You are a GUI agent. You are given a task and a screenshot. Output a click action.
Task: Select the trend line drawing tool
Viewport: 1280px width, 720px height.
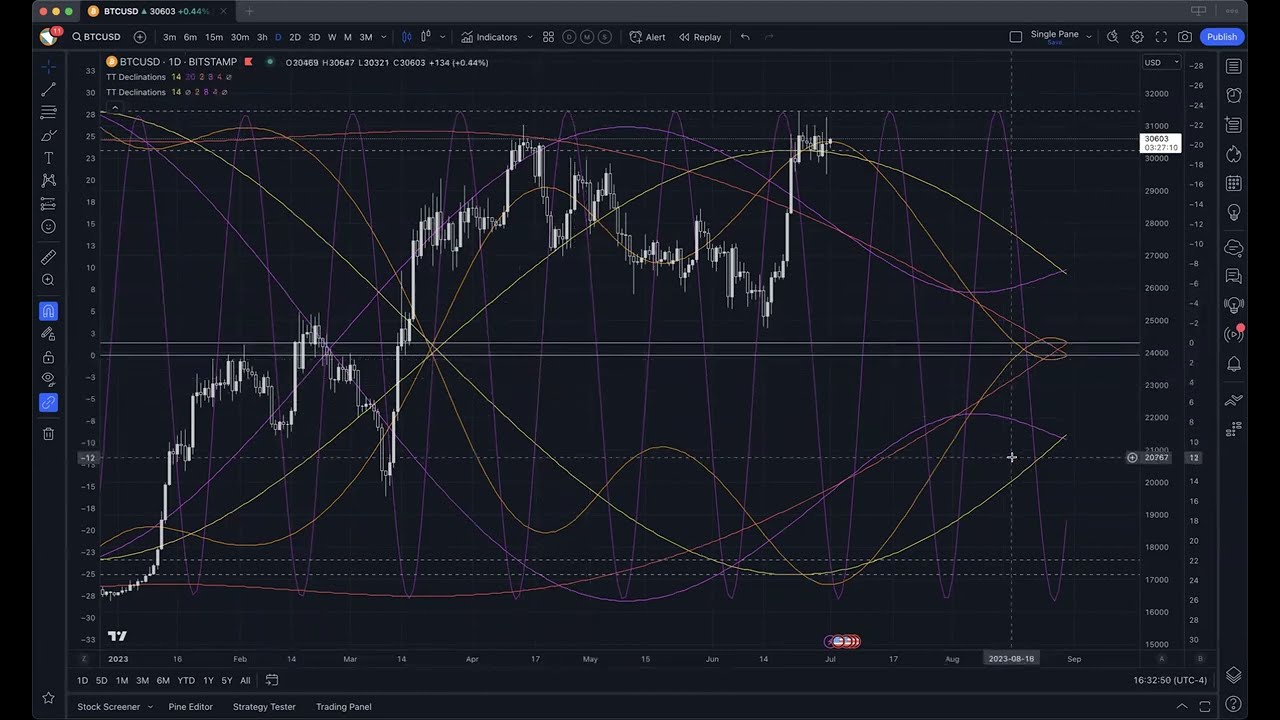point(48,89)
